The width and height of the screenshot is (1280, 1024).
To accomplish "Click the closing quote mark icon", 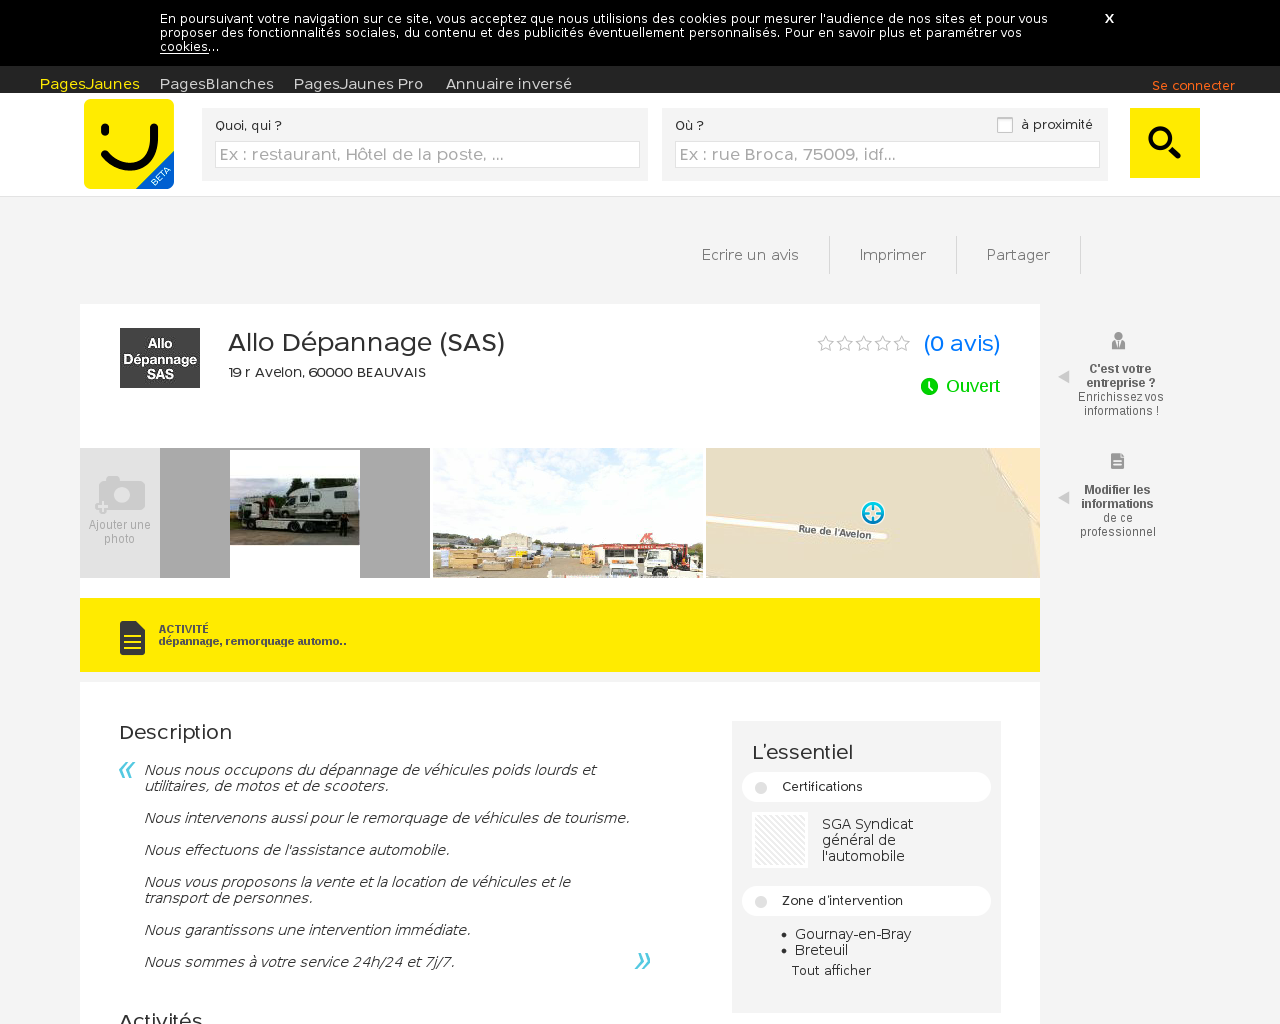I will coord(643,961).
